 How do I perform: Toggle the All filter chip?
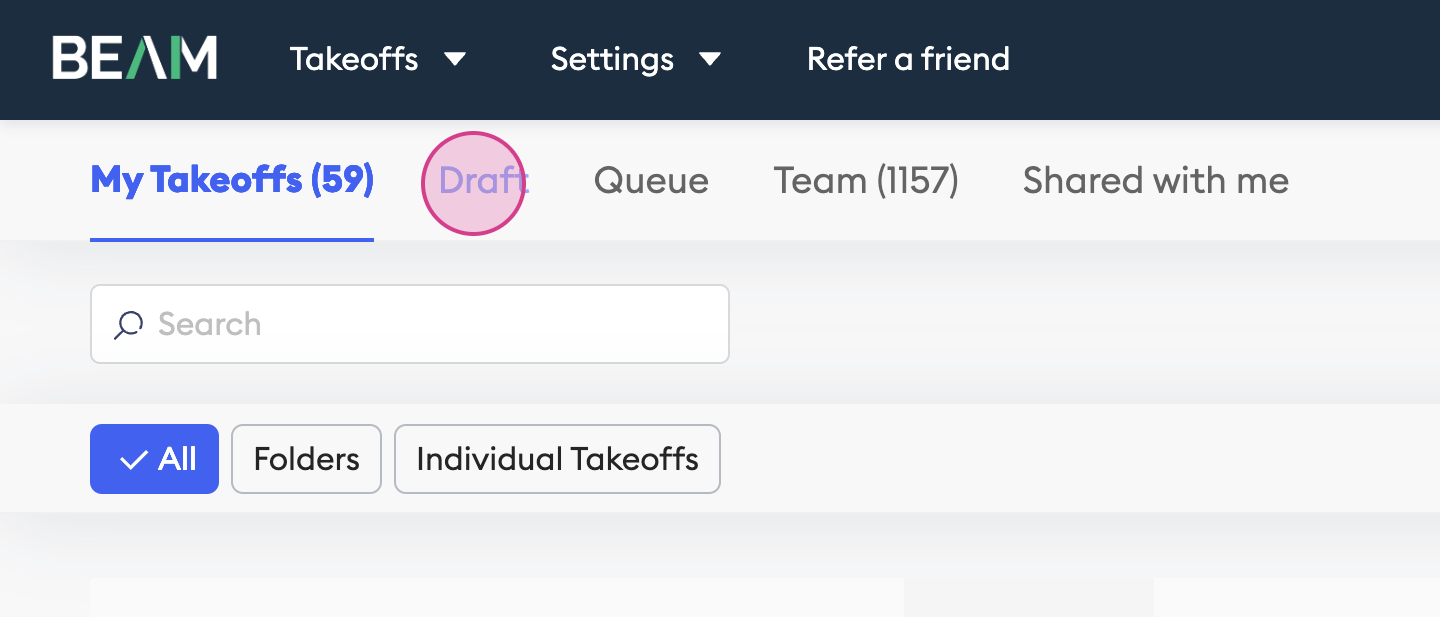(154, 459)
